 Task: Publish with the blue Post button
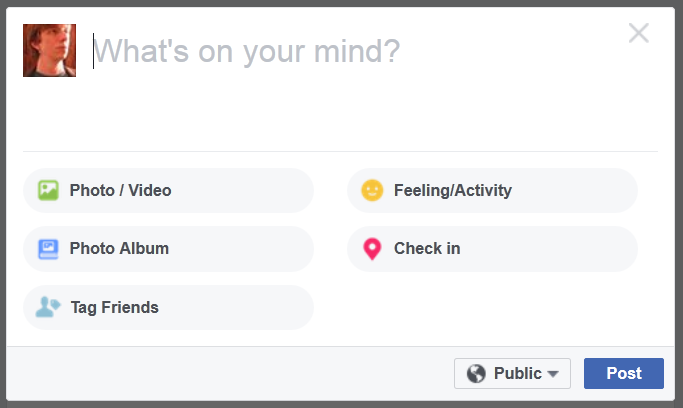pyautogui.click(x=624, y=374)
